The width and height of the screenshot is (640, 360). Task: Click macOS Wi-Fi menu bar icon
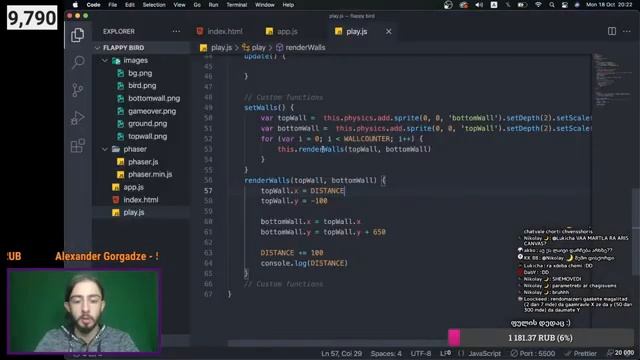pos(538,5)
